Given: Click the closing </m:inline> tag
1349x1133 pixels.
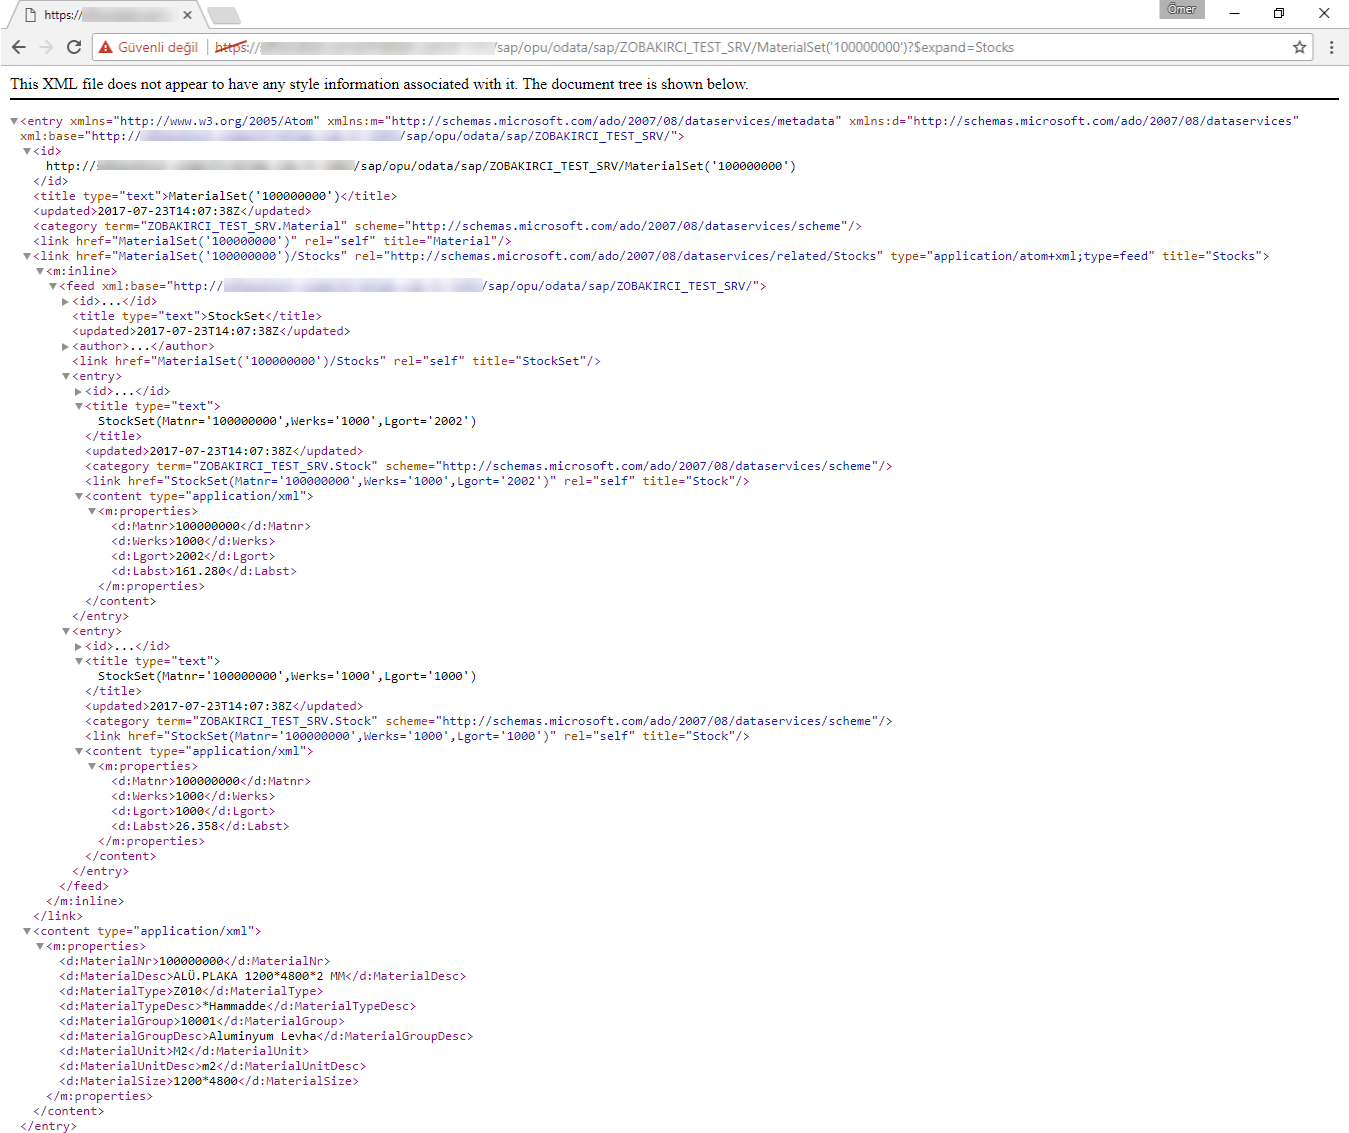Looking at the screenshot, I should click(x=85, y=901).
